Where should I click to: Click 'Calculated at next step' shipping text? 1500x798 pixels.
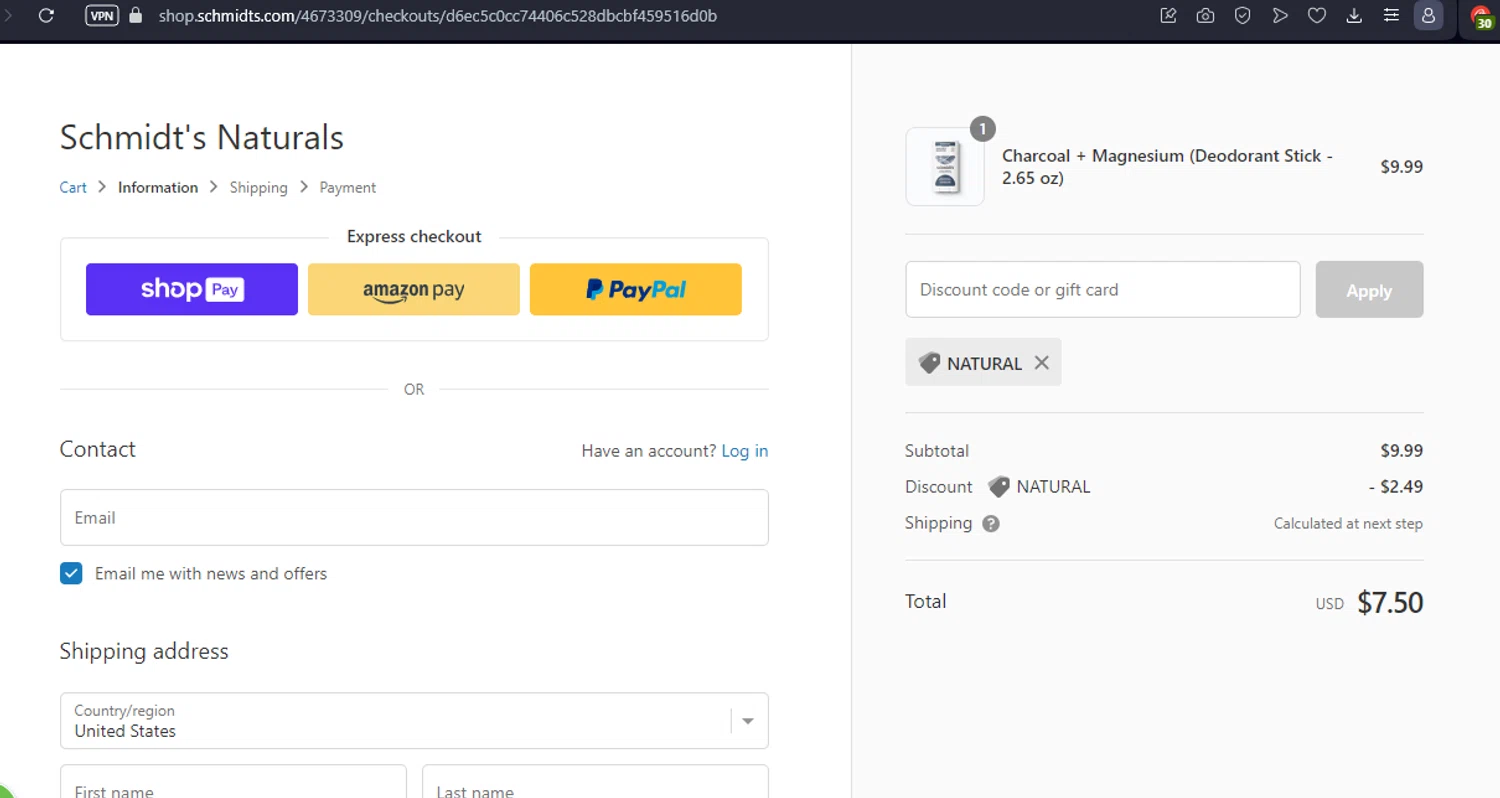[x=1348, y=523]
